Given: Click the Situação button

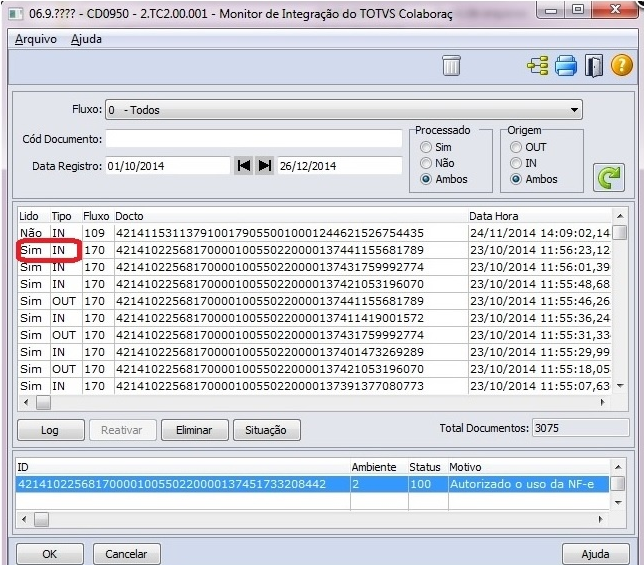Looking at the screenshot, I should [x=267, y=430].
